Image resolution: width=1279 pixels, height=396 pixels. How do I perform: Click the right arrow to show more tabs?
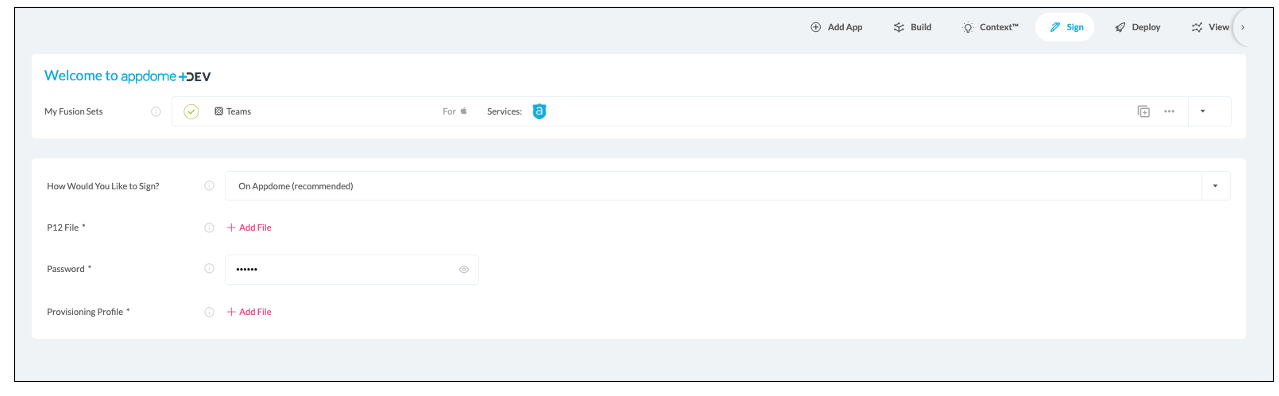tap(1243, 28)
